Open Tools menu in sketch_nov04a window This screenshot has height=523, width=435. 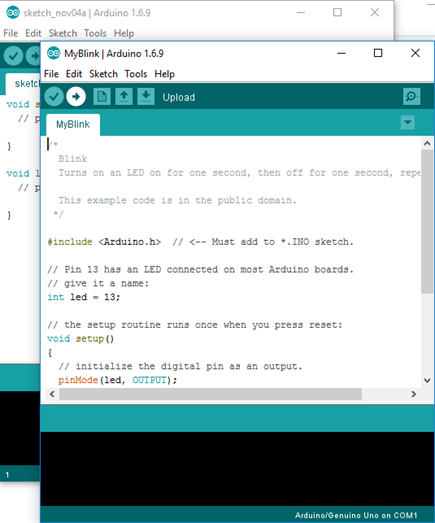tap(95, 33)
